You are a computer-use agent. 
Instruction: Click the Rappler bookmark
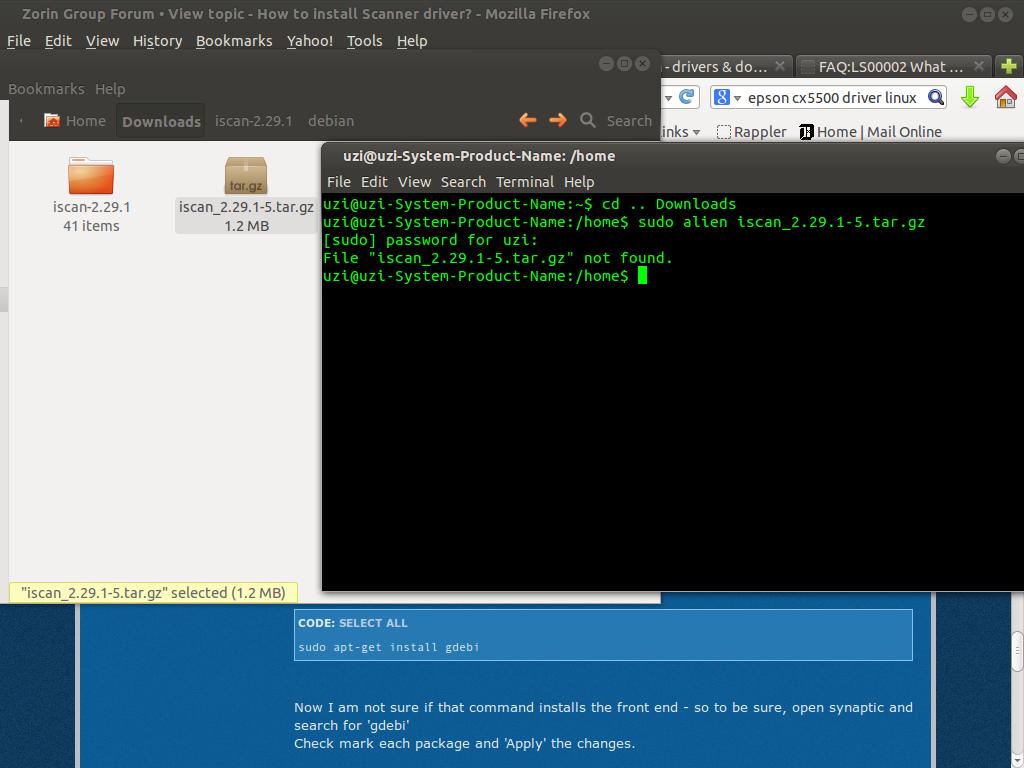[752, 132]
